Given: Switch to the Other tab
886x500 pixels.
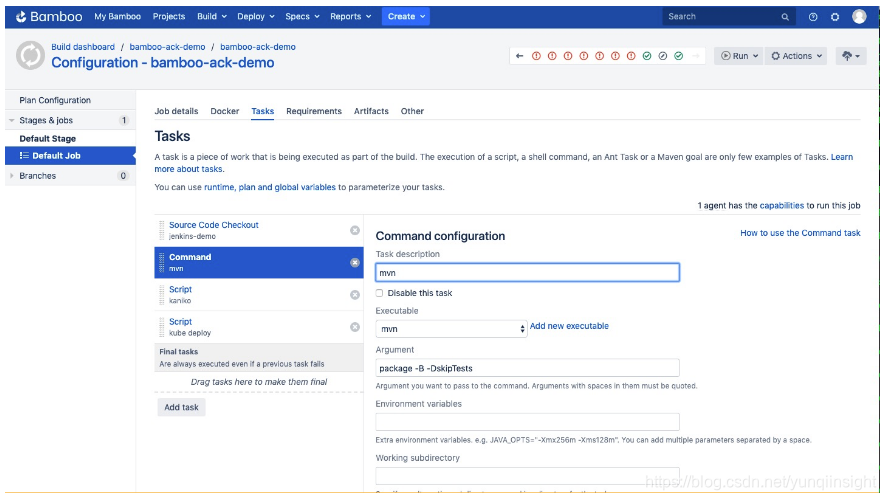Looking at the screenshot, I should pyautogui.click(x=412, y=111).
